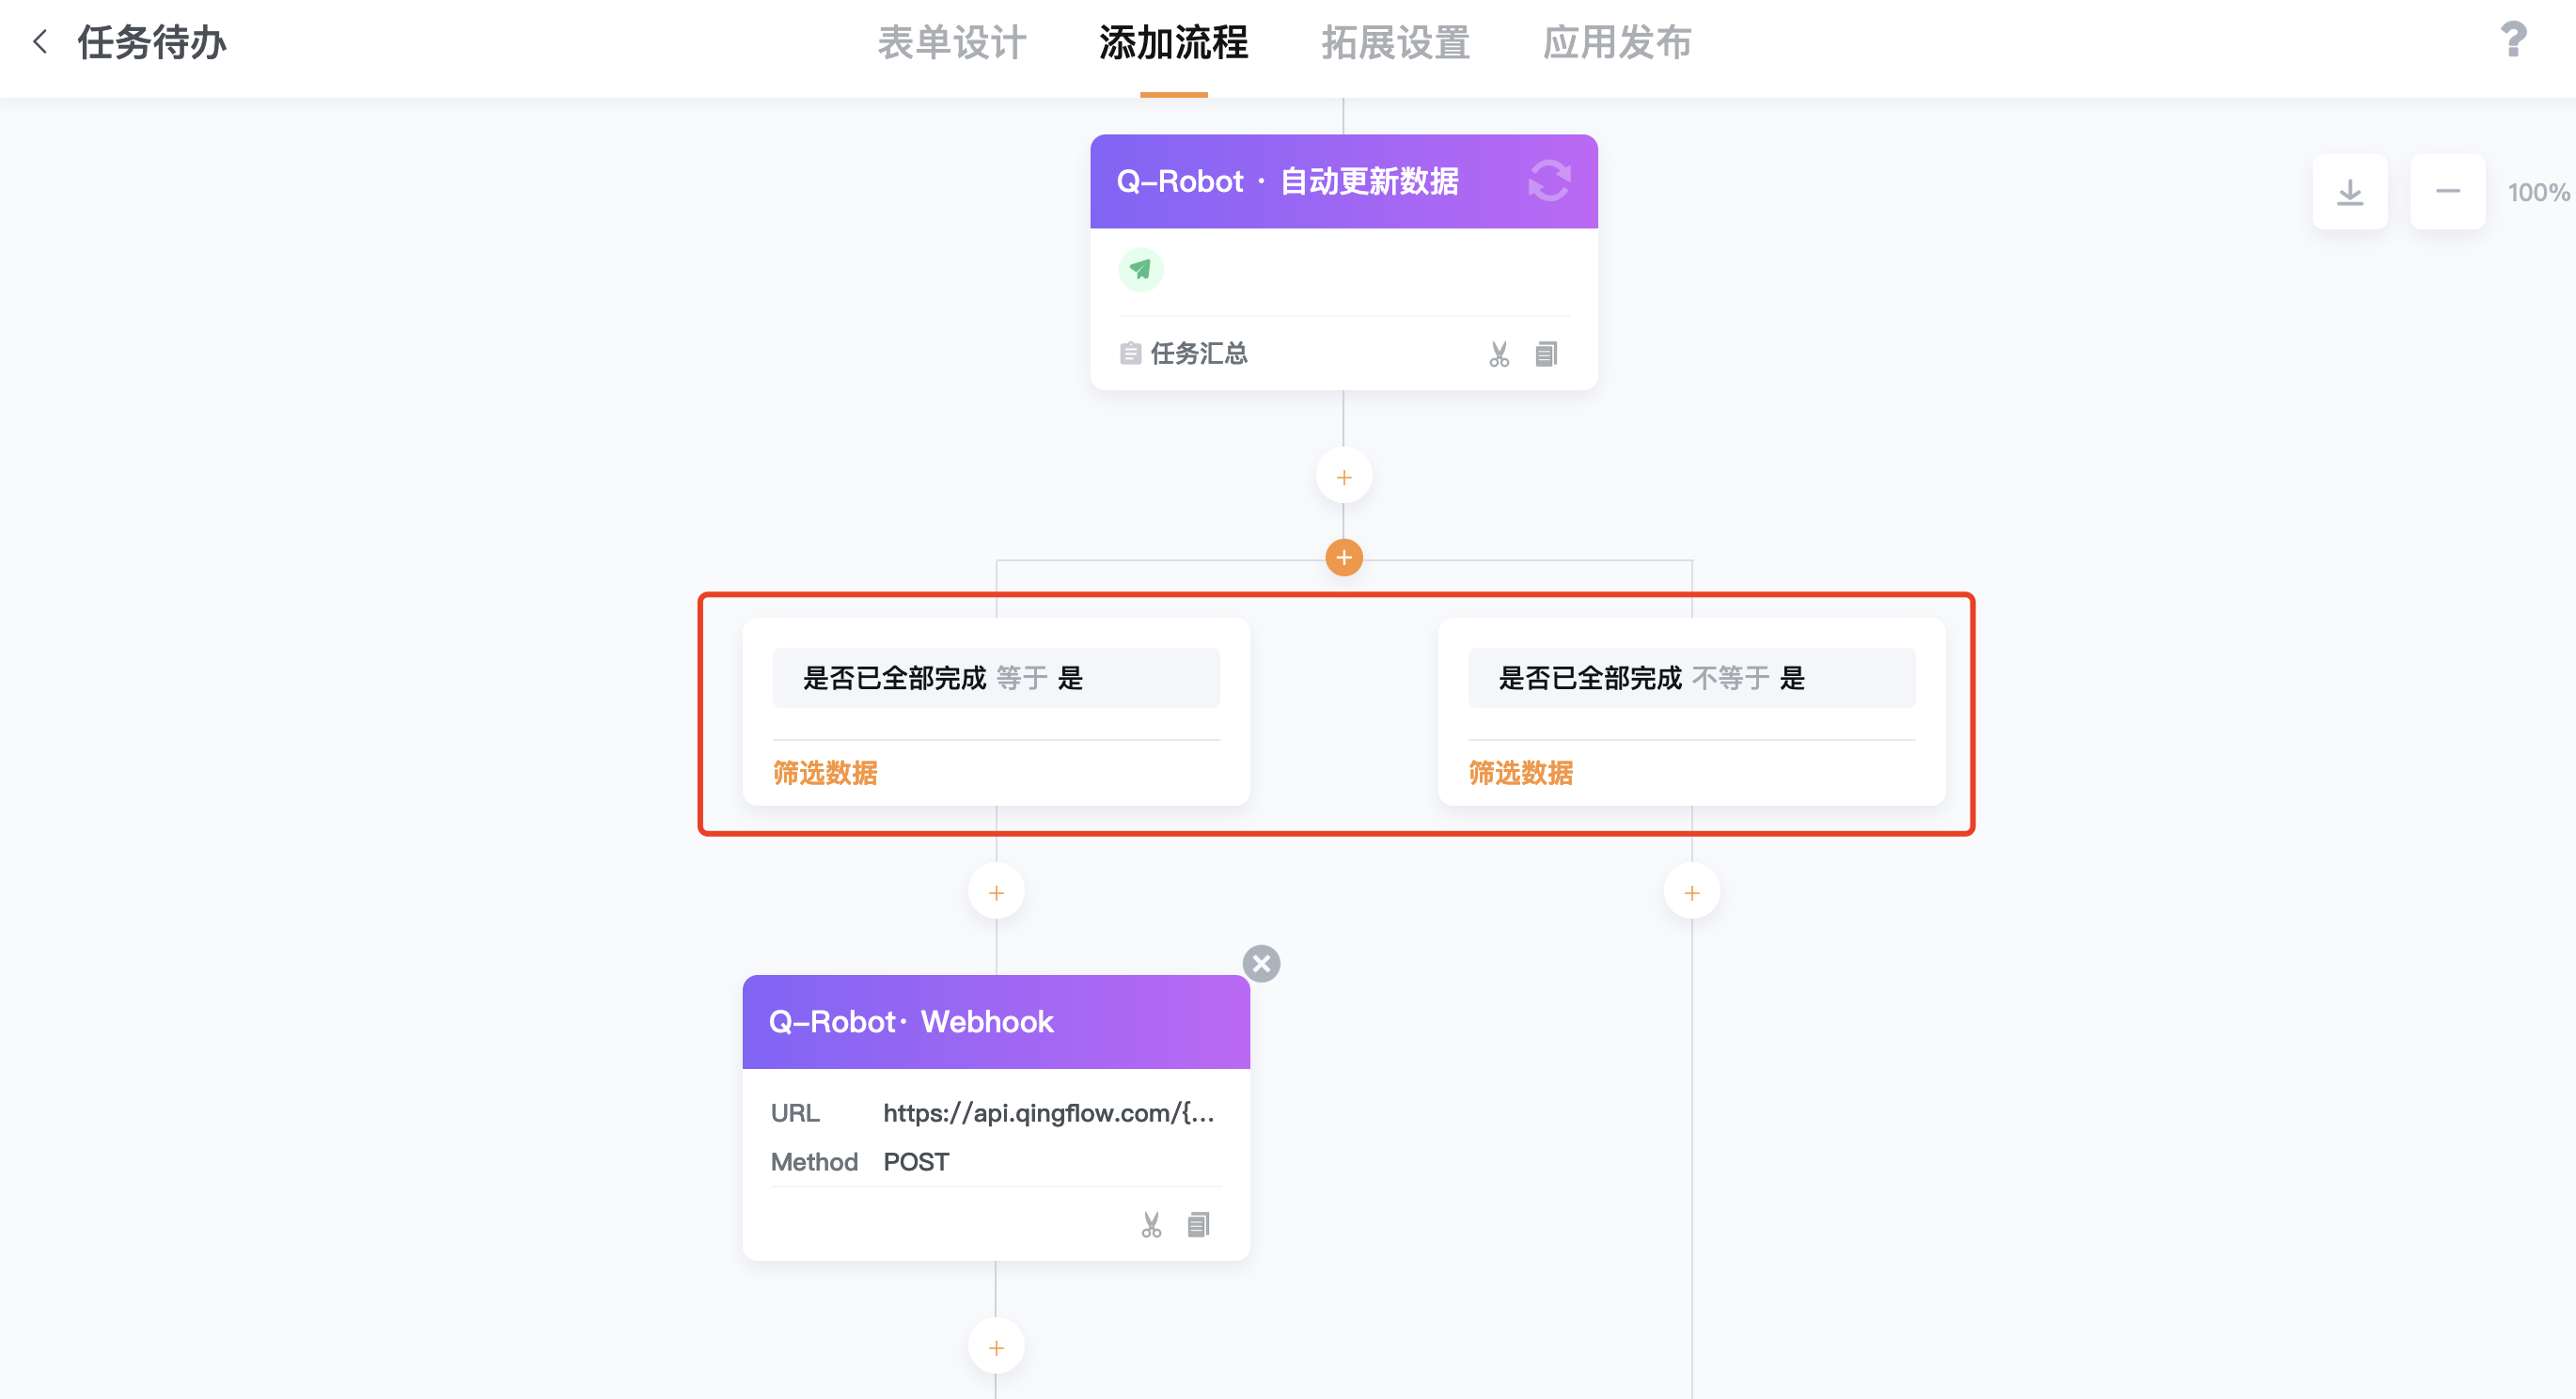Screen dimensions: 2576x1399
Task: Open the help question mark
Action: tap(2512, 40)
